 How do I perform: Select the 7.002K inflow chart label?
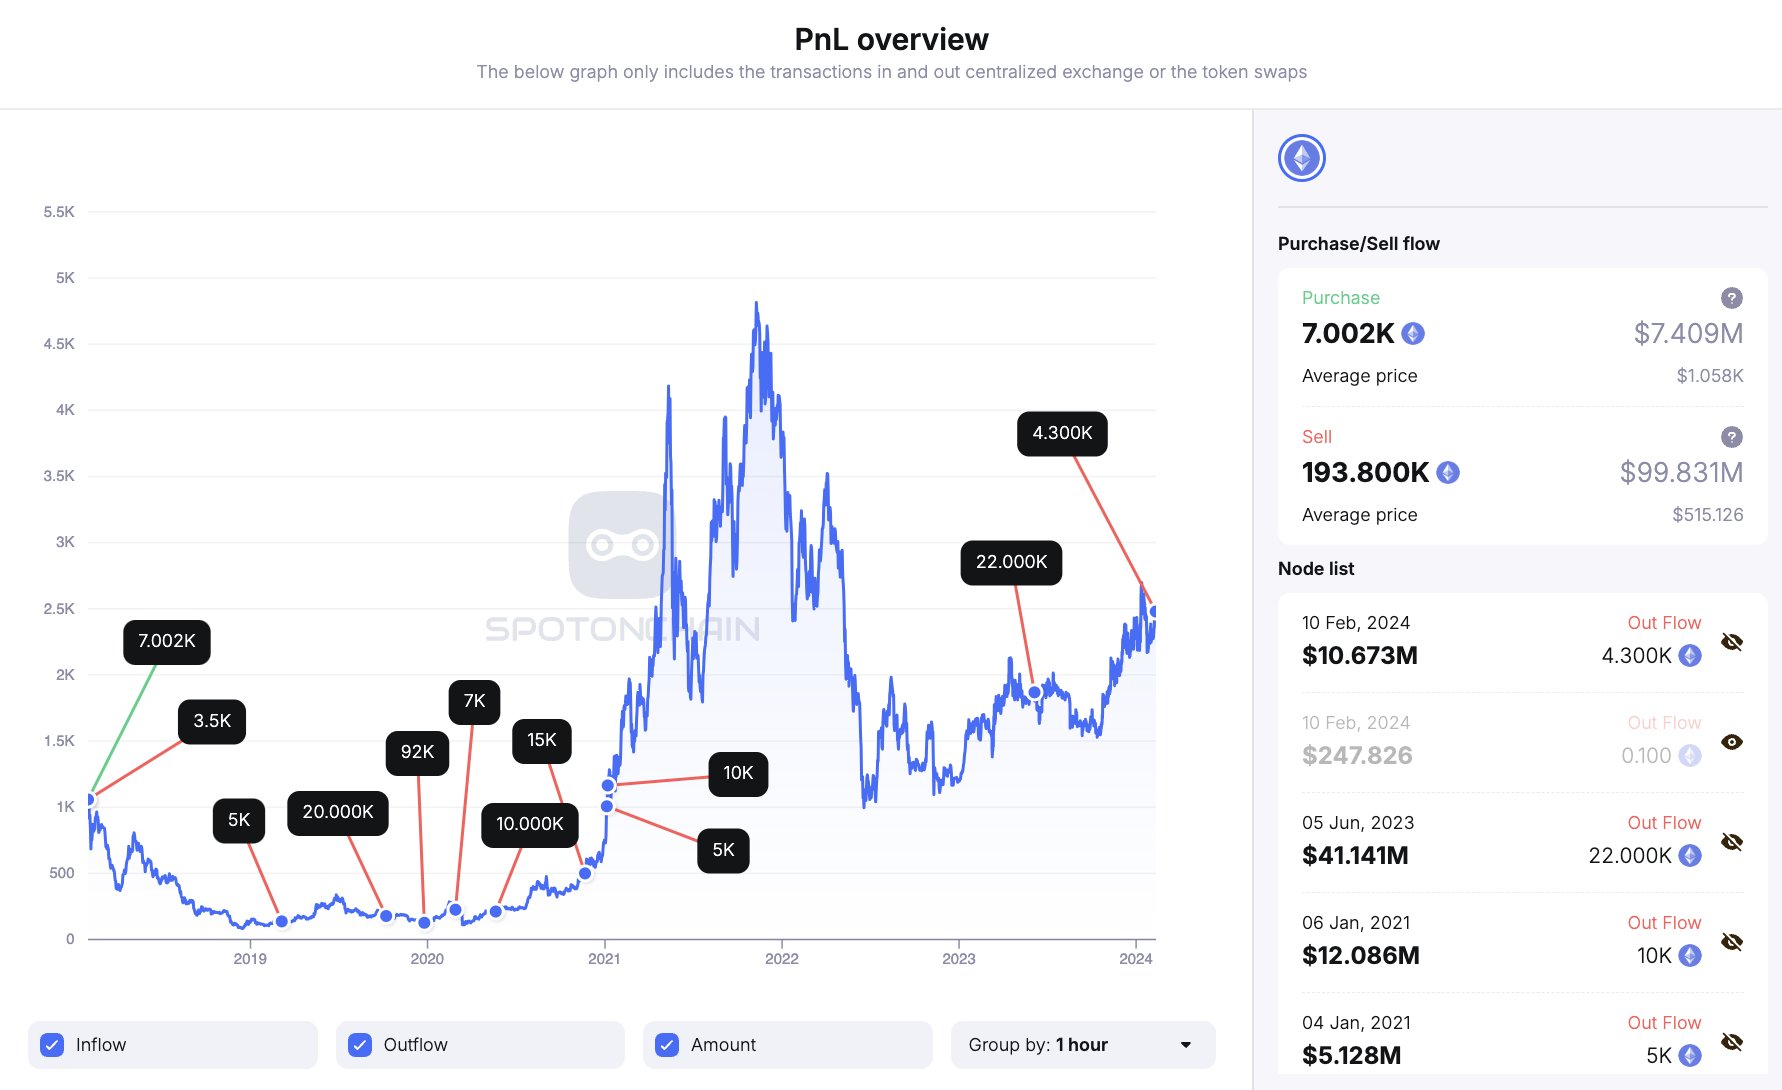[167, 641]
